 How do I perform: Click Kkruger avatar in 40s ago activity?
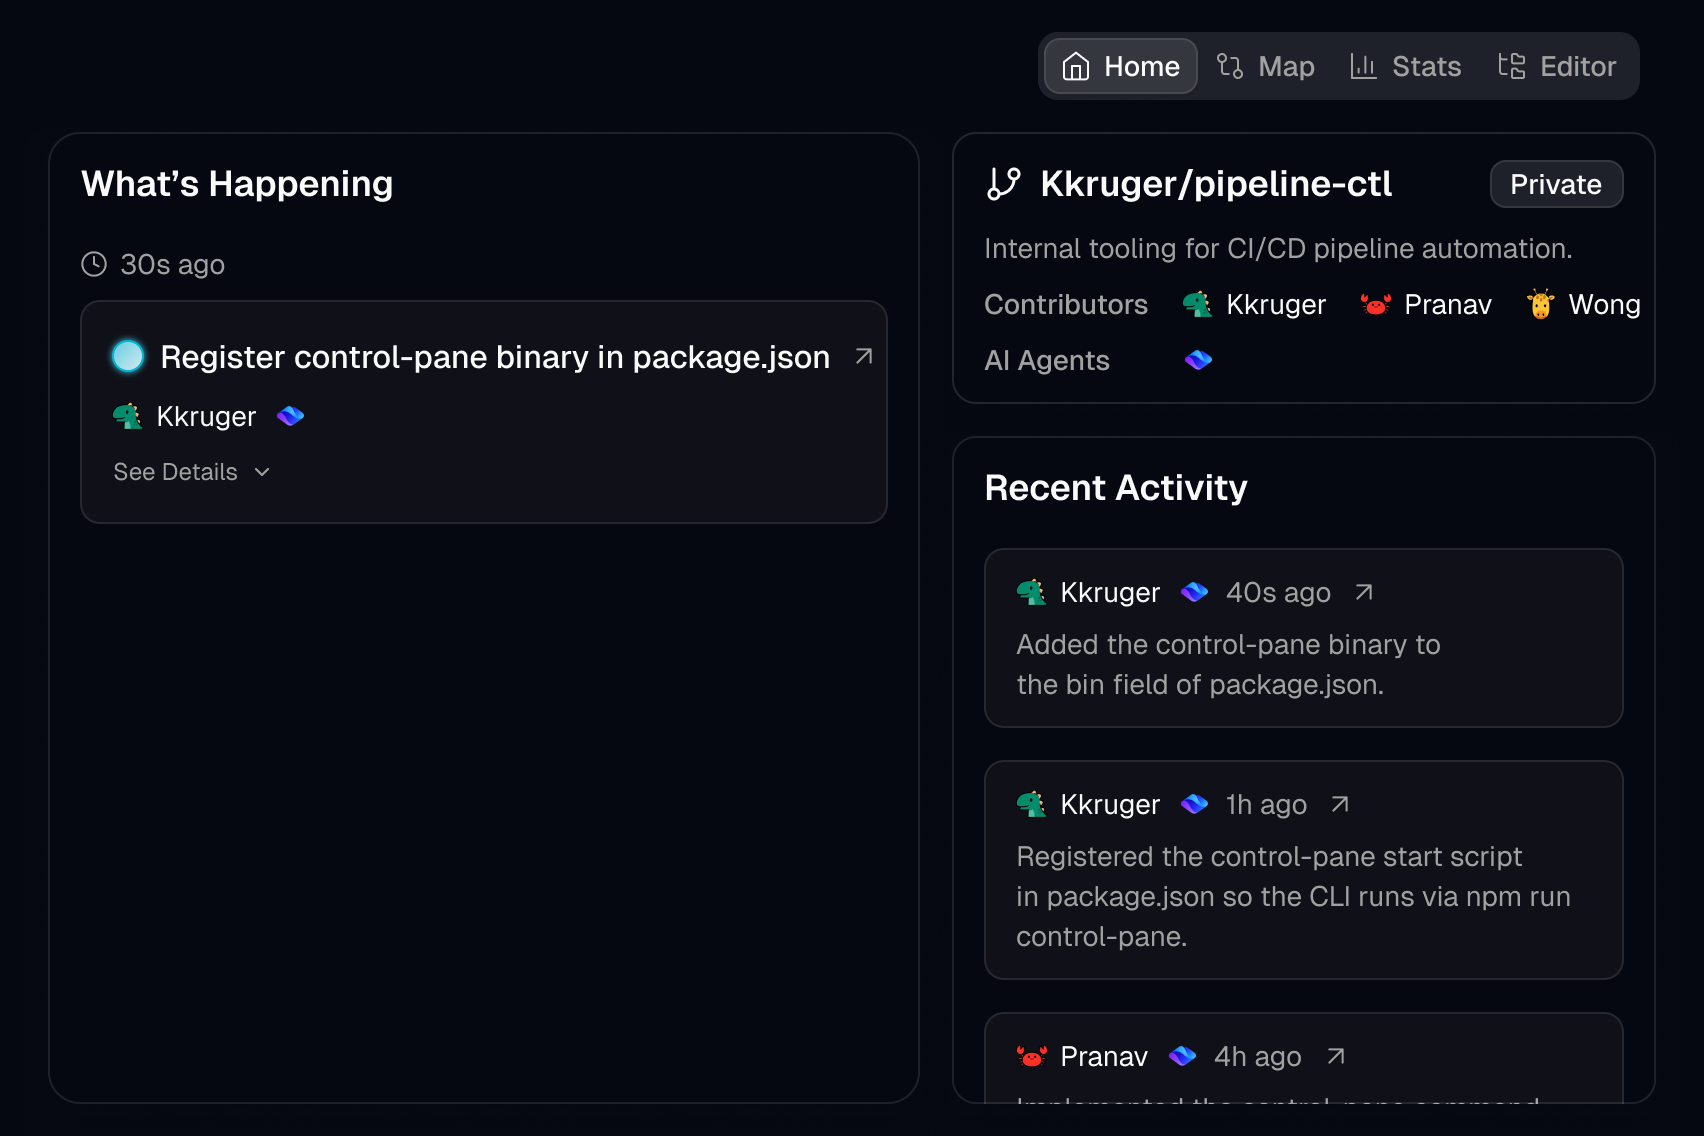point(1031,592)
